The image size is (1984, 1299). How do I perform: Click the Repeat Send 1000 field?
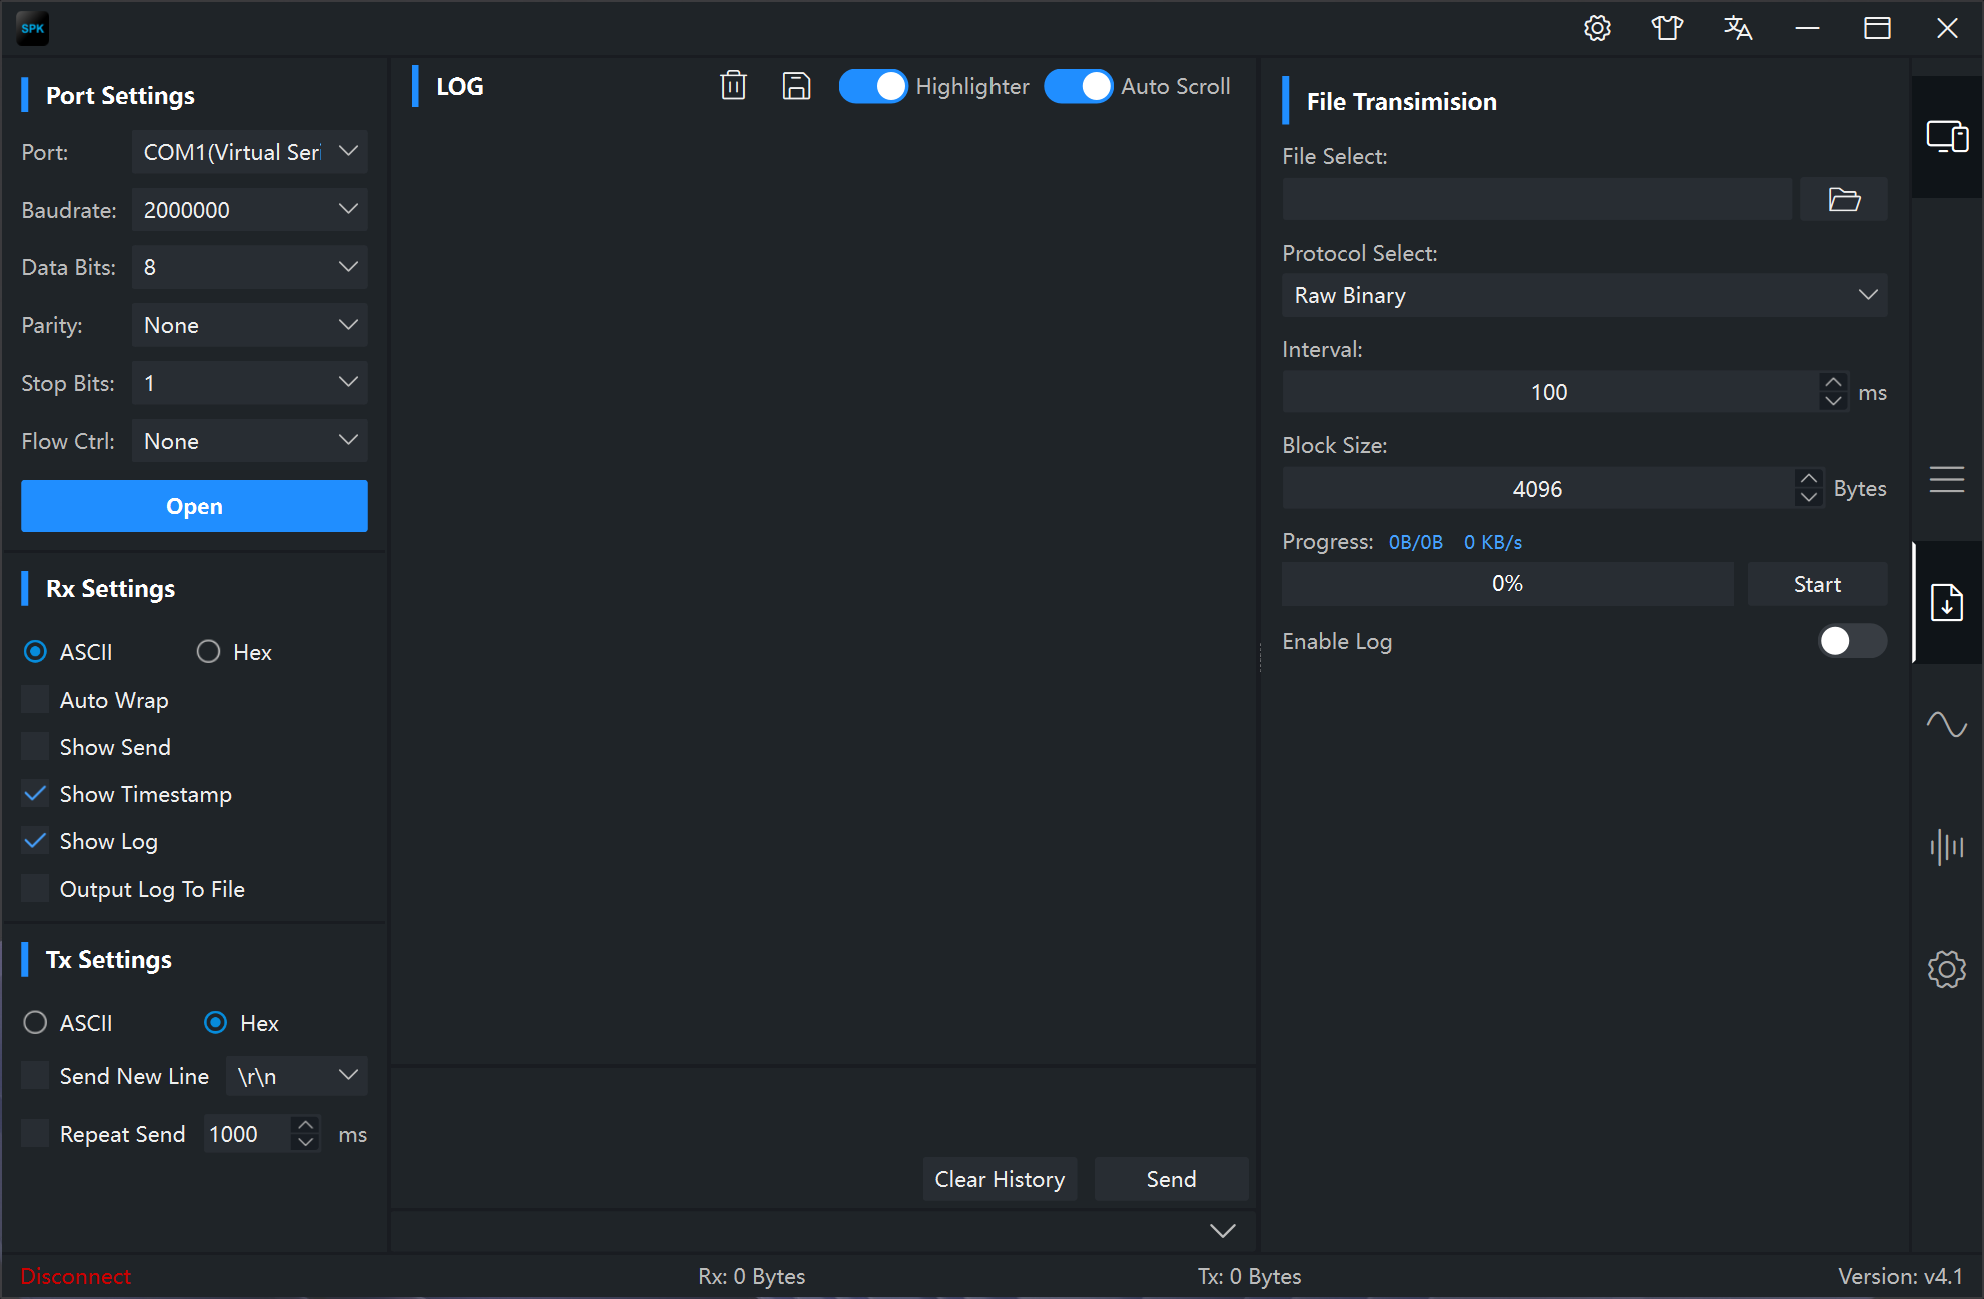pos(248,1134)
